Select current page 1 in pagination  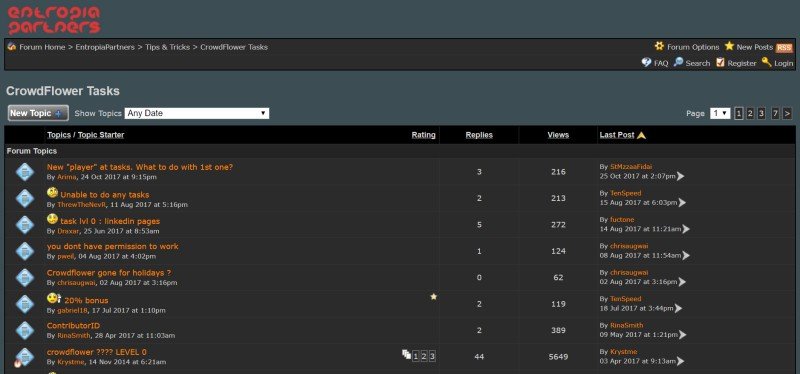click(x=739, y=113)
